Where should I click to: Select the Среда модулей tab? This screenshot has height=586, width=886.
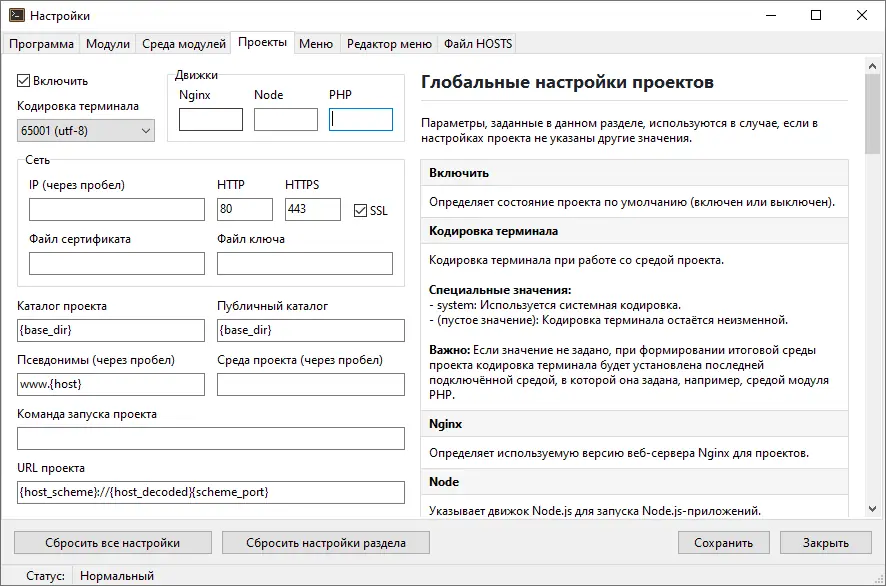point(184,44)
